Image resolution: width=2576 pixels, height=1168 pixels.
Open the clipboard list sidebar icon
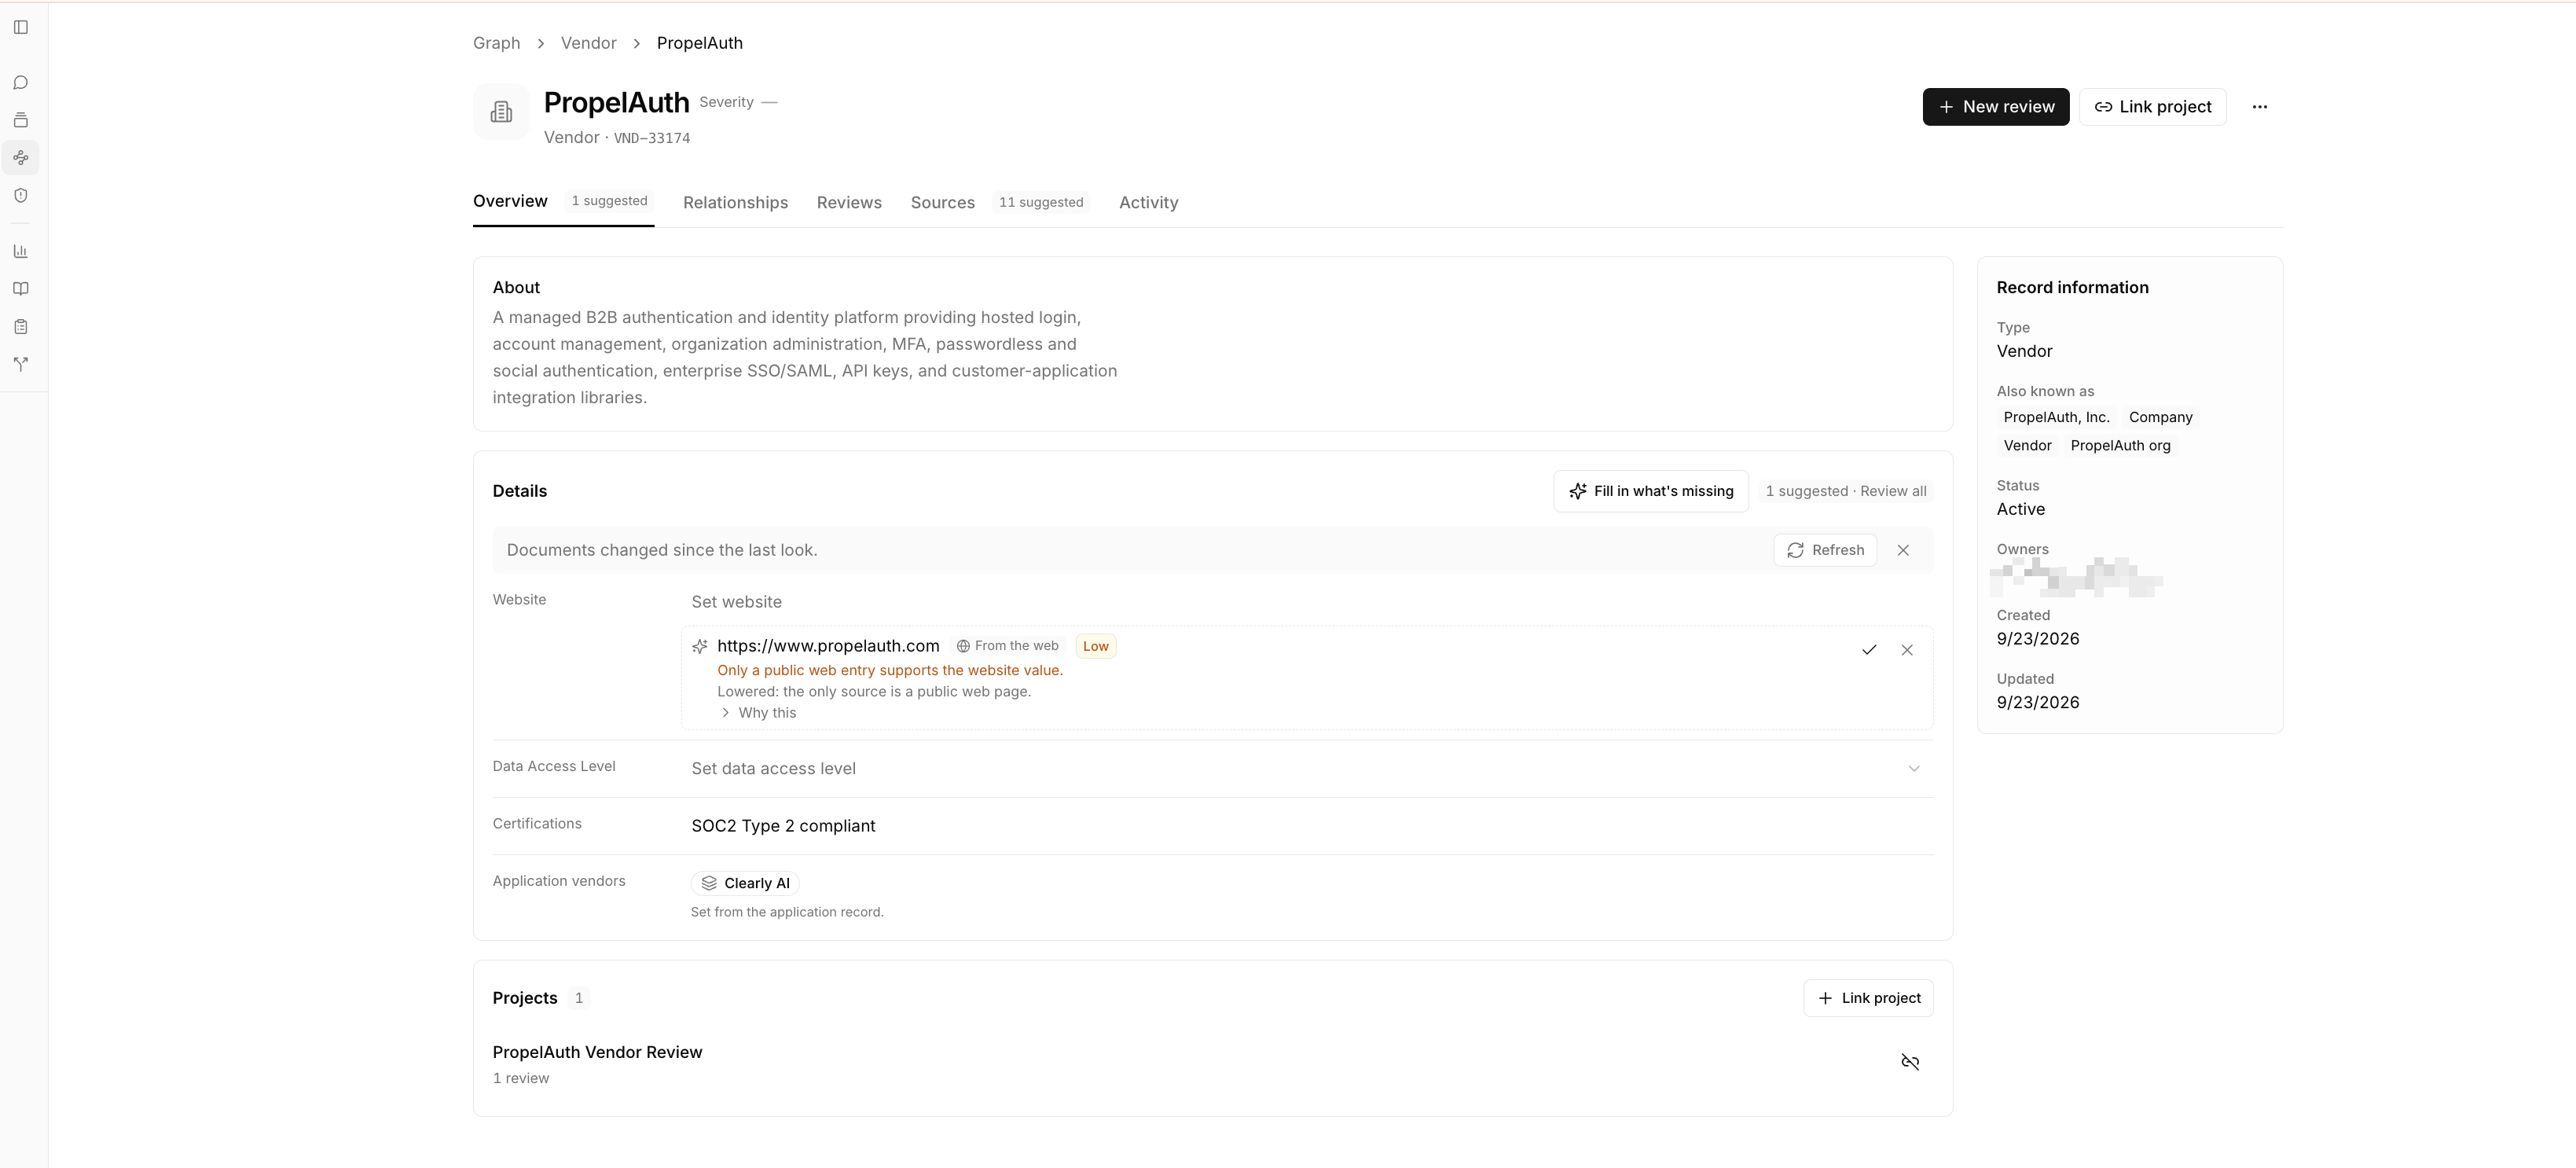click(21, 327)
